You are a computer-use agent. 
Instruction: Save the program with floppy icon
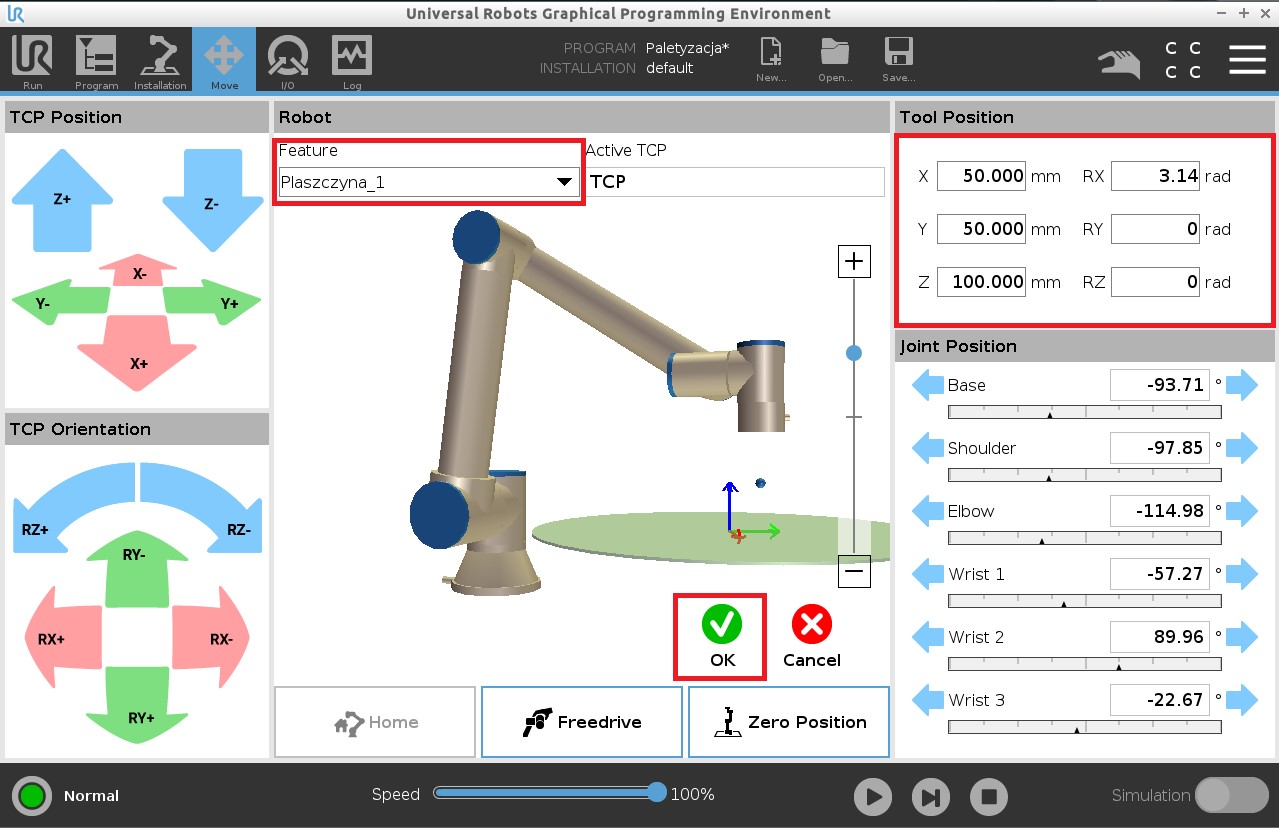(x=899, y=60)
